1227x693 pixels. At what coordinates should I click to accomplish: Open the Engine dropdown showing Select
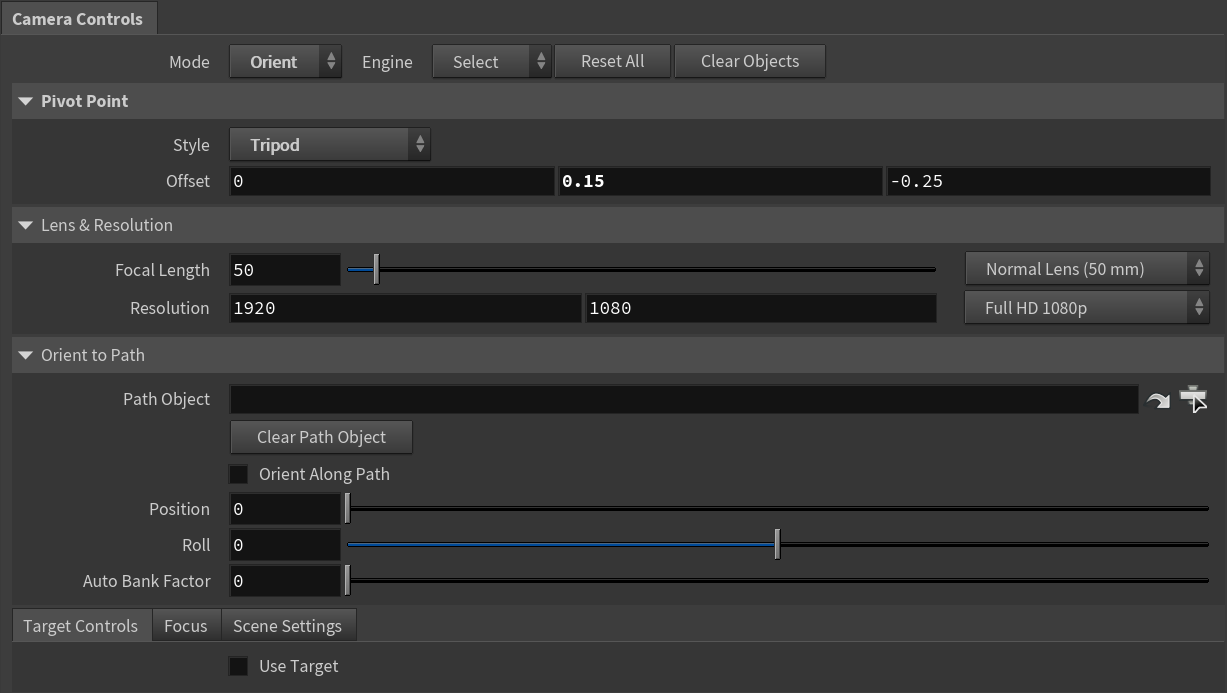[492, 61]
